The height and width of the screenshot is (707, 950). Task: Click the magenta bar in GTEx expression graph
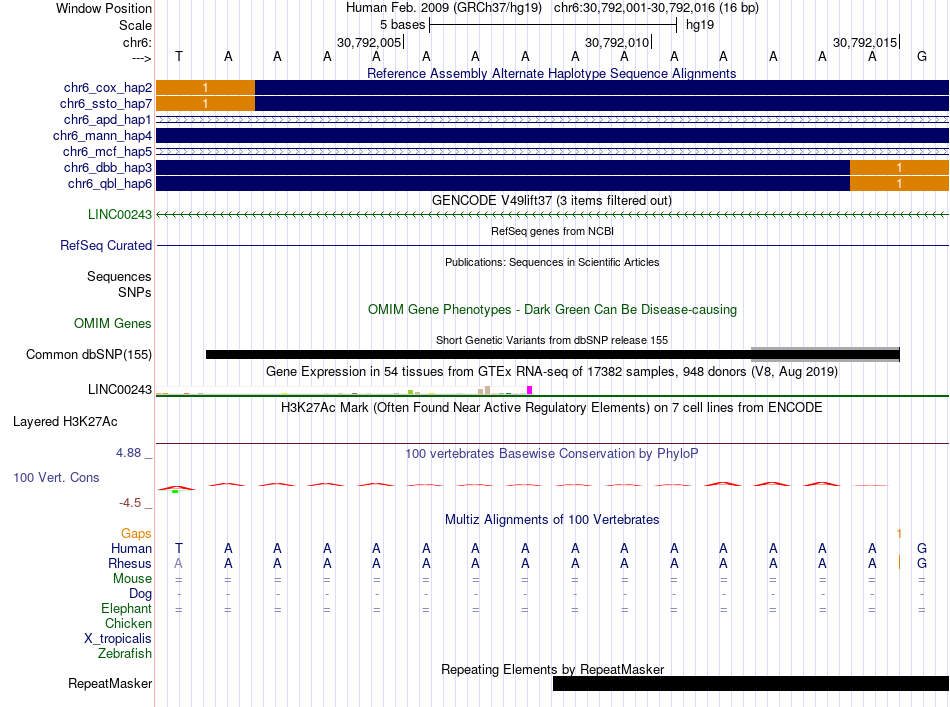530,390
